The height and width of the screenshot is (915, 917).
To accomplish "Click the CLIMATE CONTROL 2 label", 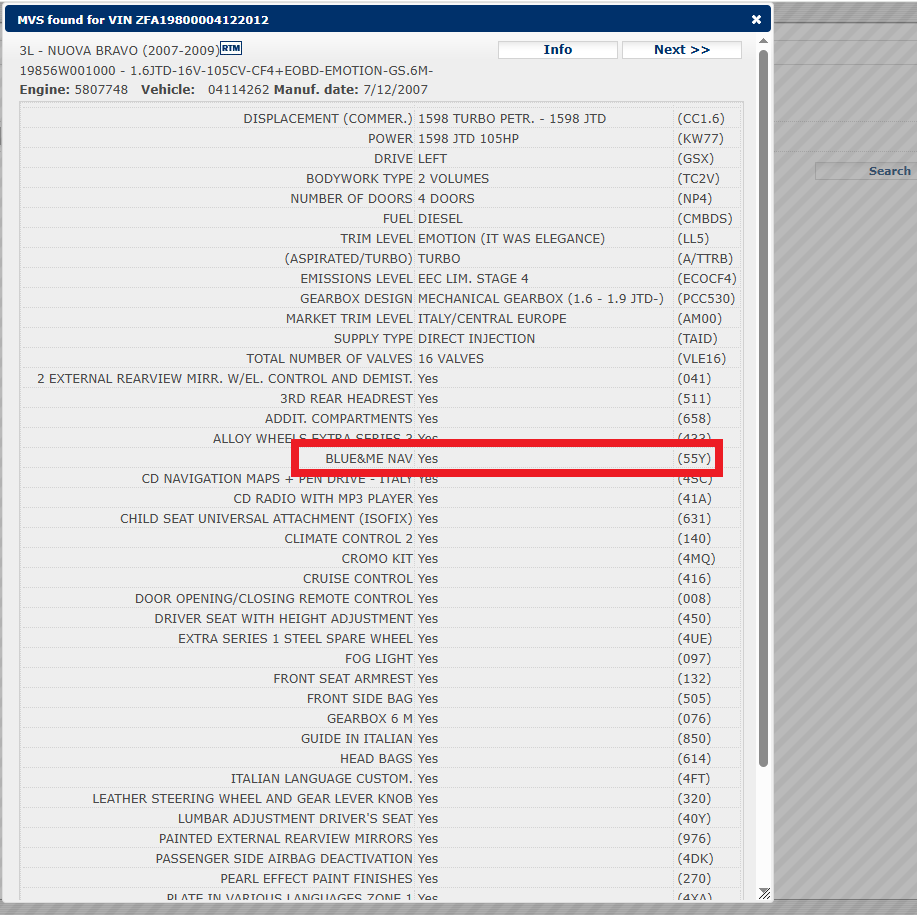I will pos(348,539).
